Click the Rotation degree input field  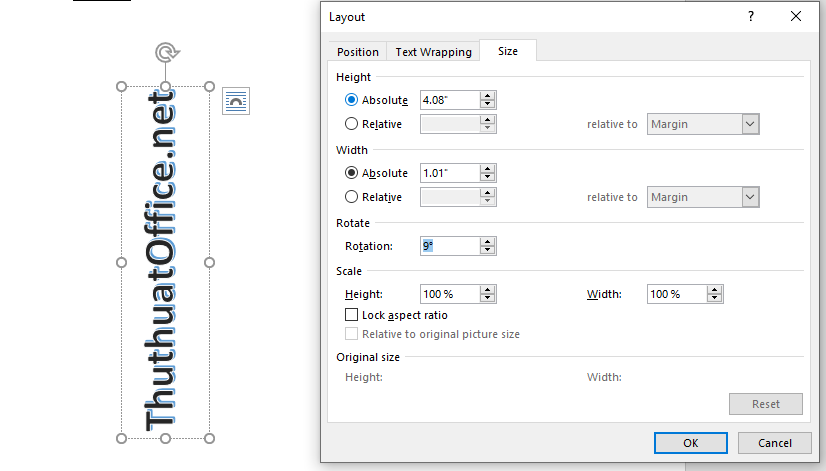[449, 246]
